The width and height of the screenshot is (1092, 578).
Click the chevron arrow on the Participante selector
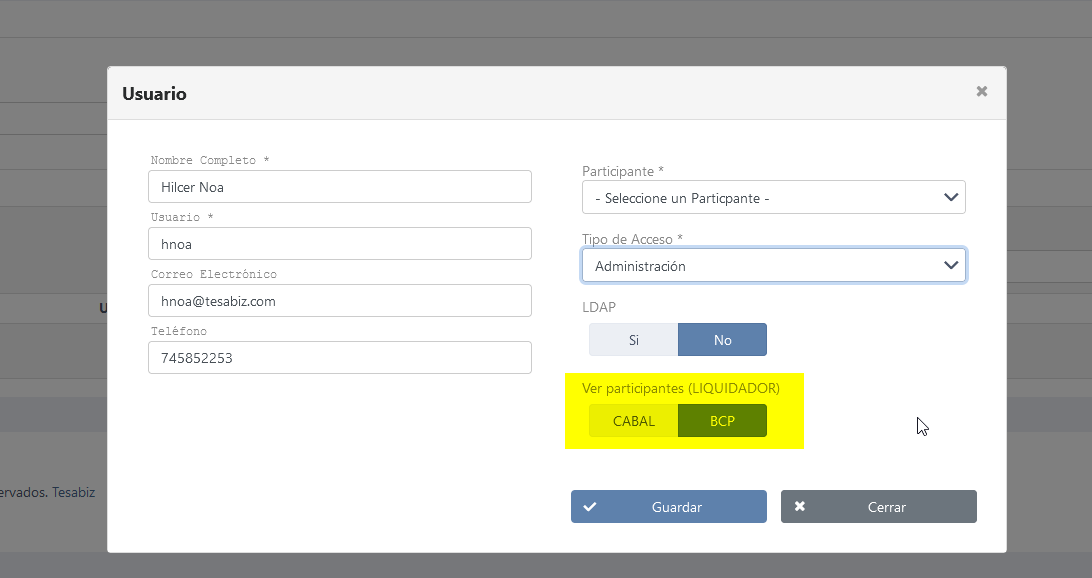pyautogui.click(x=951, y=198)
